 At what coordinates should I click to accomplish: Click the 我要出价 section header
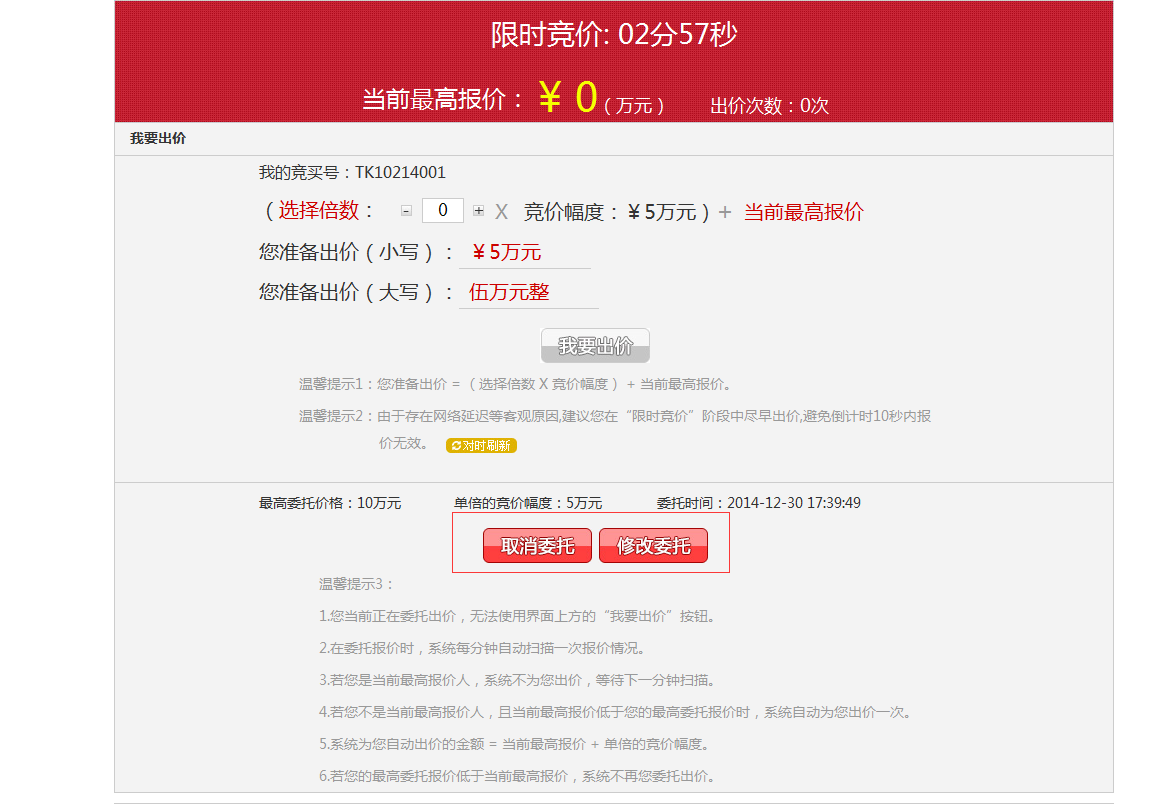[158, 139]
